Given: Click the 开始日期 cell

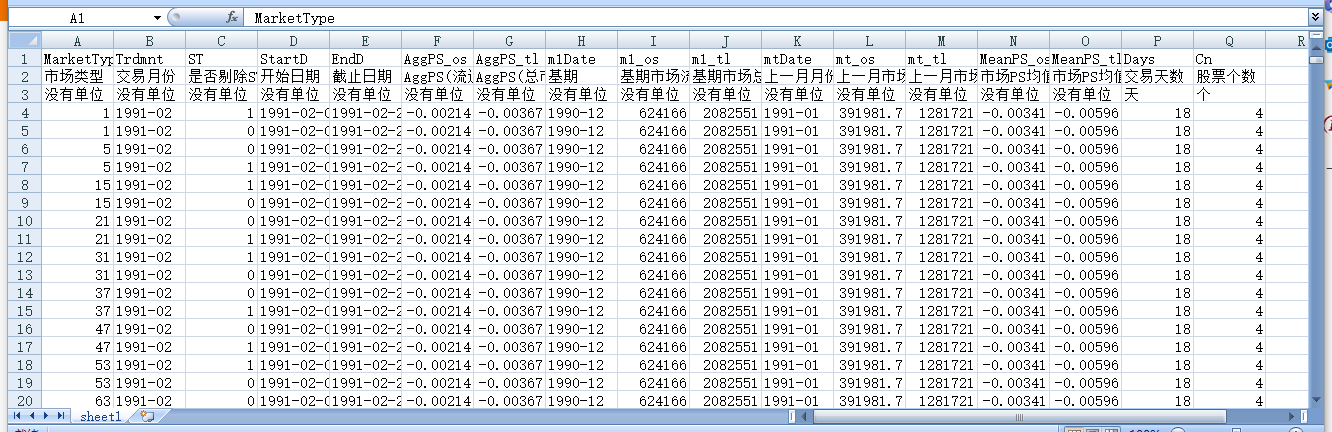Looking at the screenshot, I should [x=293, y=77].
